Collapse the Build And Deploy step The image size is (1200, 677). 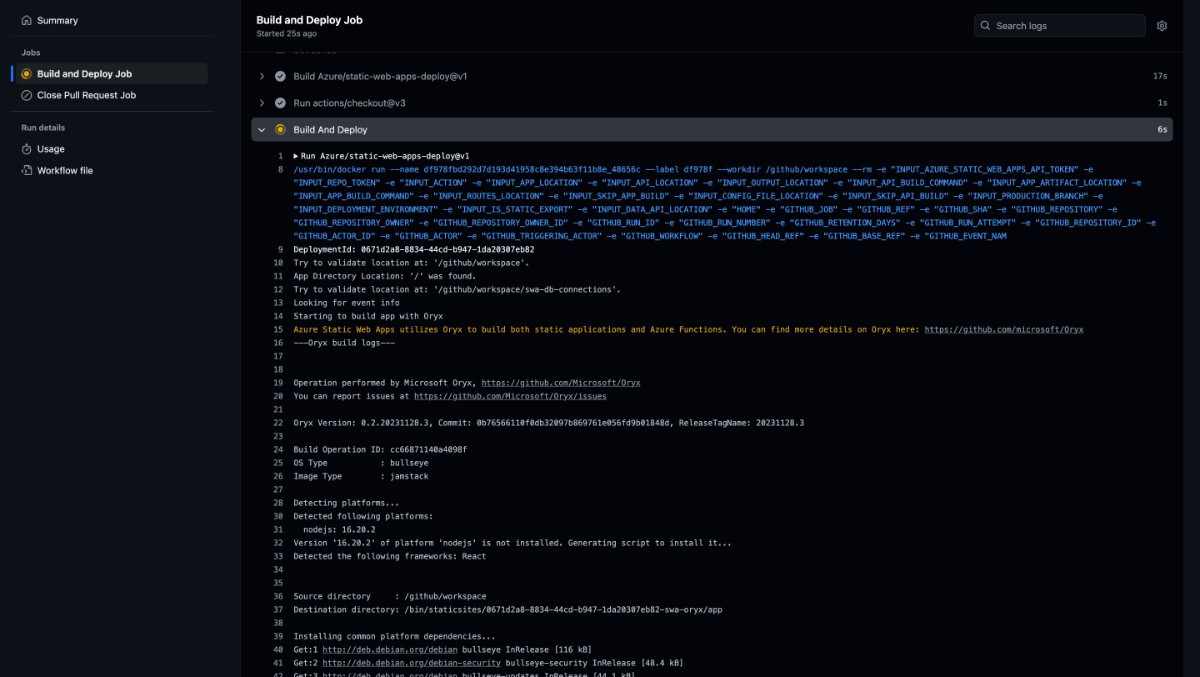coord(262,130)
